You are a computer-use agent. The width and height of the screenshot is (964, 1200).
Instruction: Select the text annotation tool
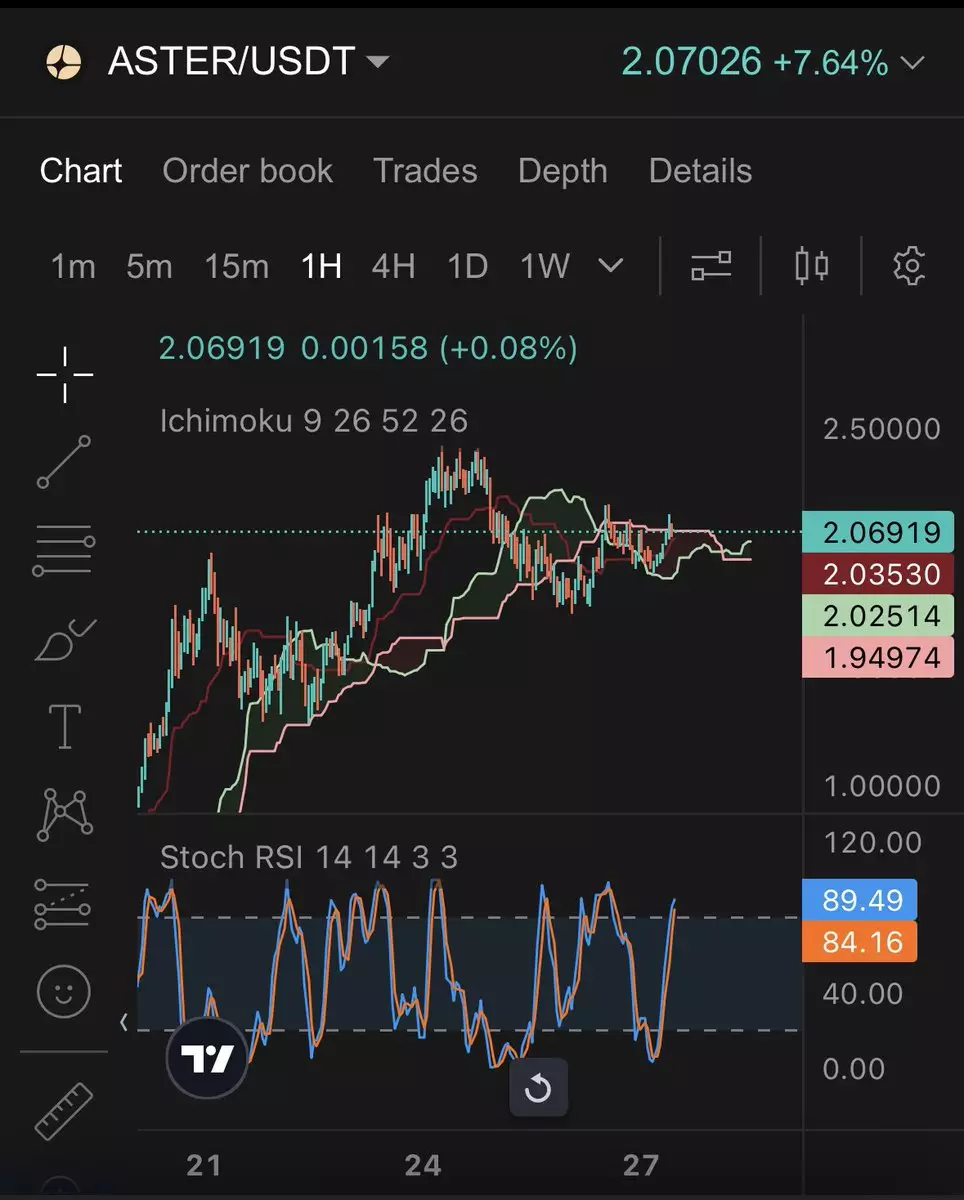pyautogui.click(x=65, y=726)
